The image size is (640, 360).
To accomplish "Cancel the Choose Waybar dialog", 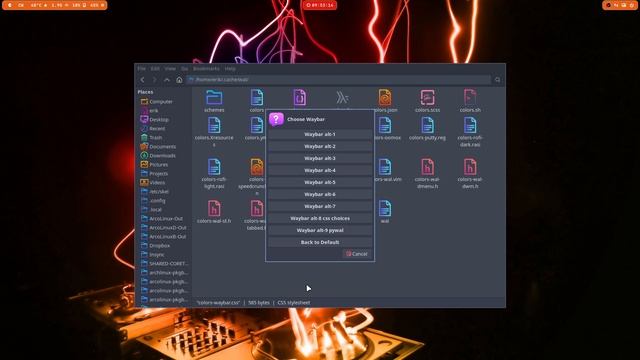I will 357,254.
